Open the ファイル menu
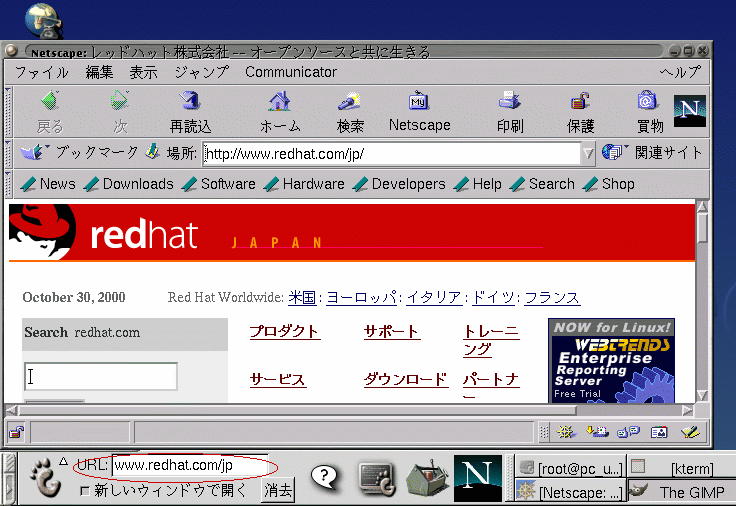The width and height of the screenshot is (736, 506). pyautogui.click(x=42, y=72)
